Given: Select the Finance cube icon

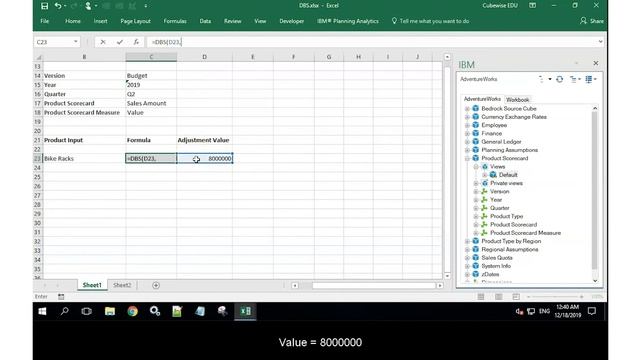Looking at the screenshot, I should click(476, 133).
